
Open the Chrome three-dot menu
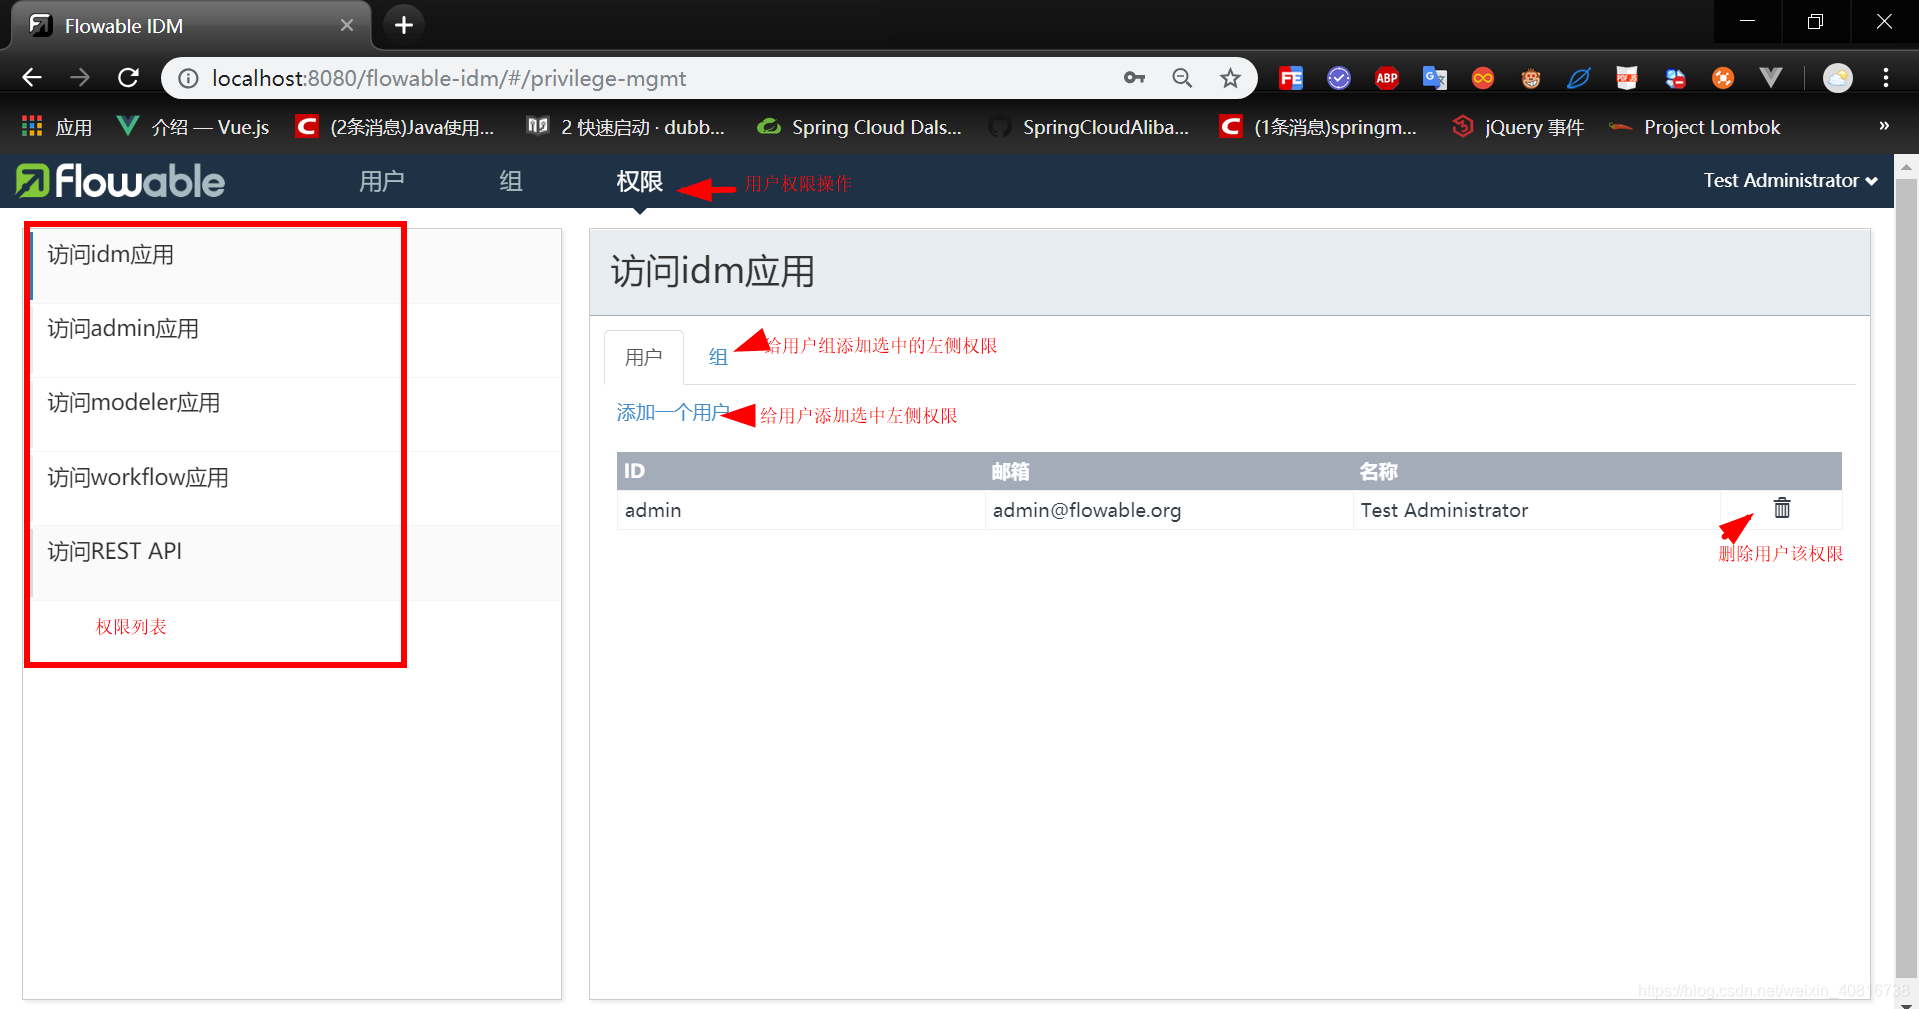pos(1886,78)
